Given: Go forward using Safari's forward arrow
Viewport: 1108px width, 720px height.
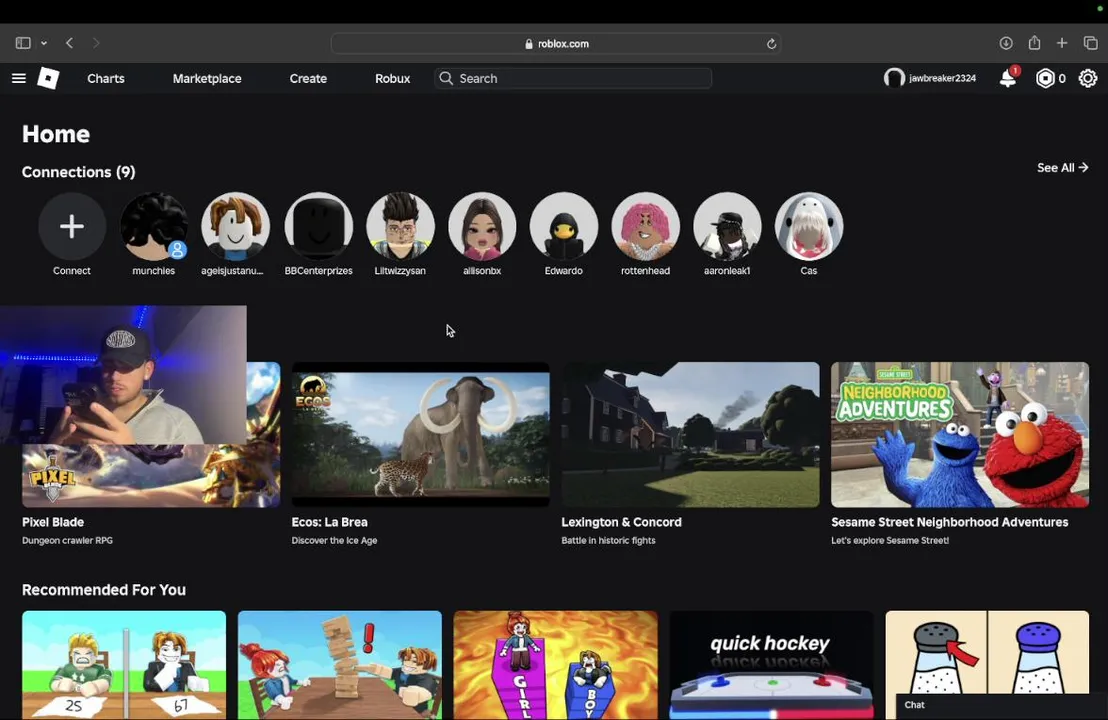Looking at the screenshot, I should coord(96,43).
